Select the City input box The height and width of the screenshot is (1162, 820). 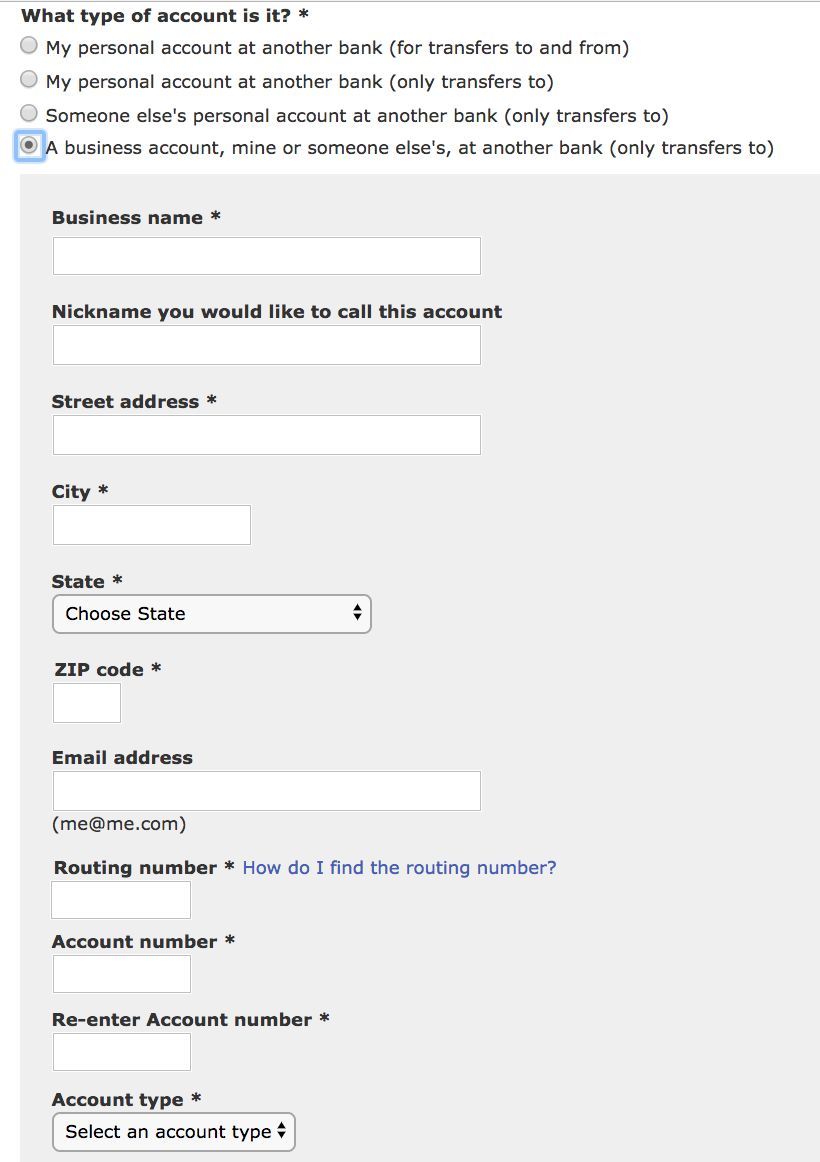(x=151, y=525)
